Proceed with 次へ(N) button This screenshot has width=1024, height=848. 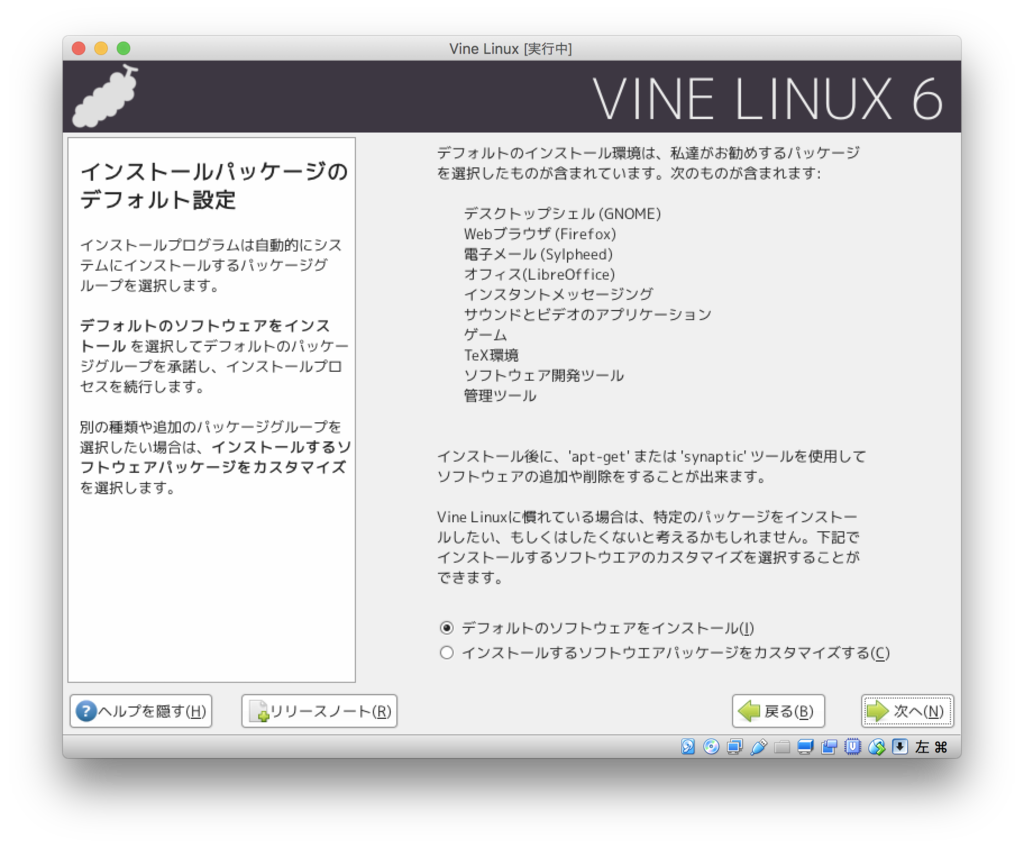click(x=907, y=711)
